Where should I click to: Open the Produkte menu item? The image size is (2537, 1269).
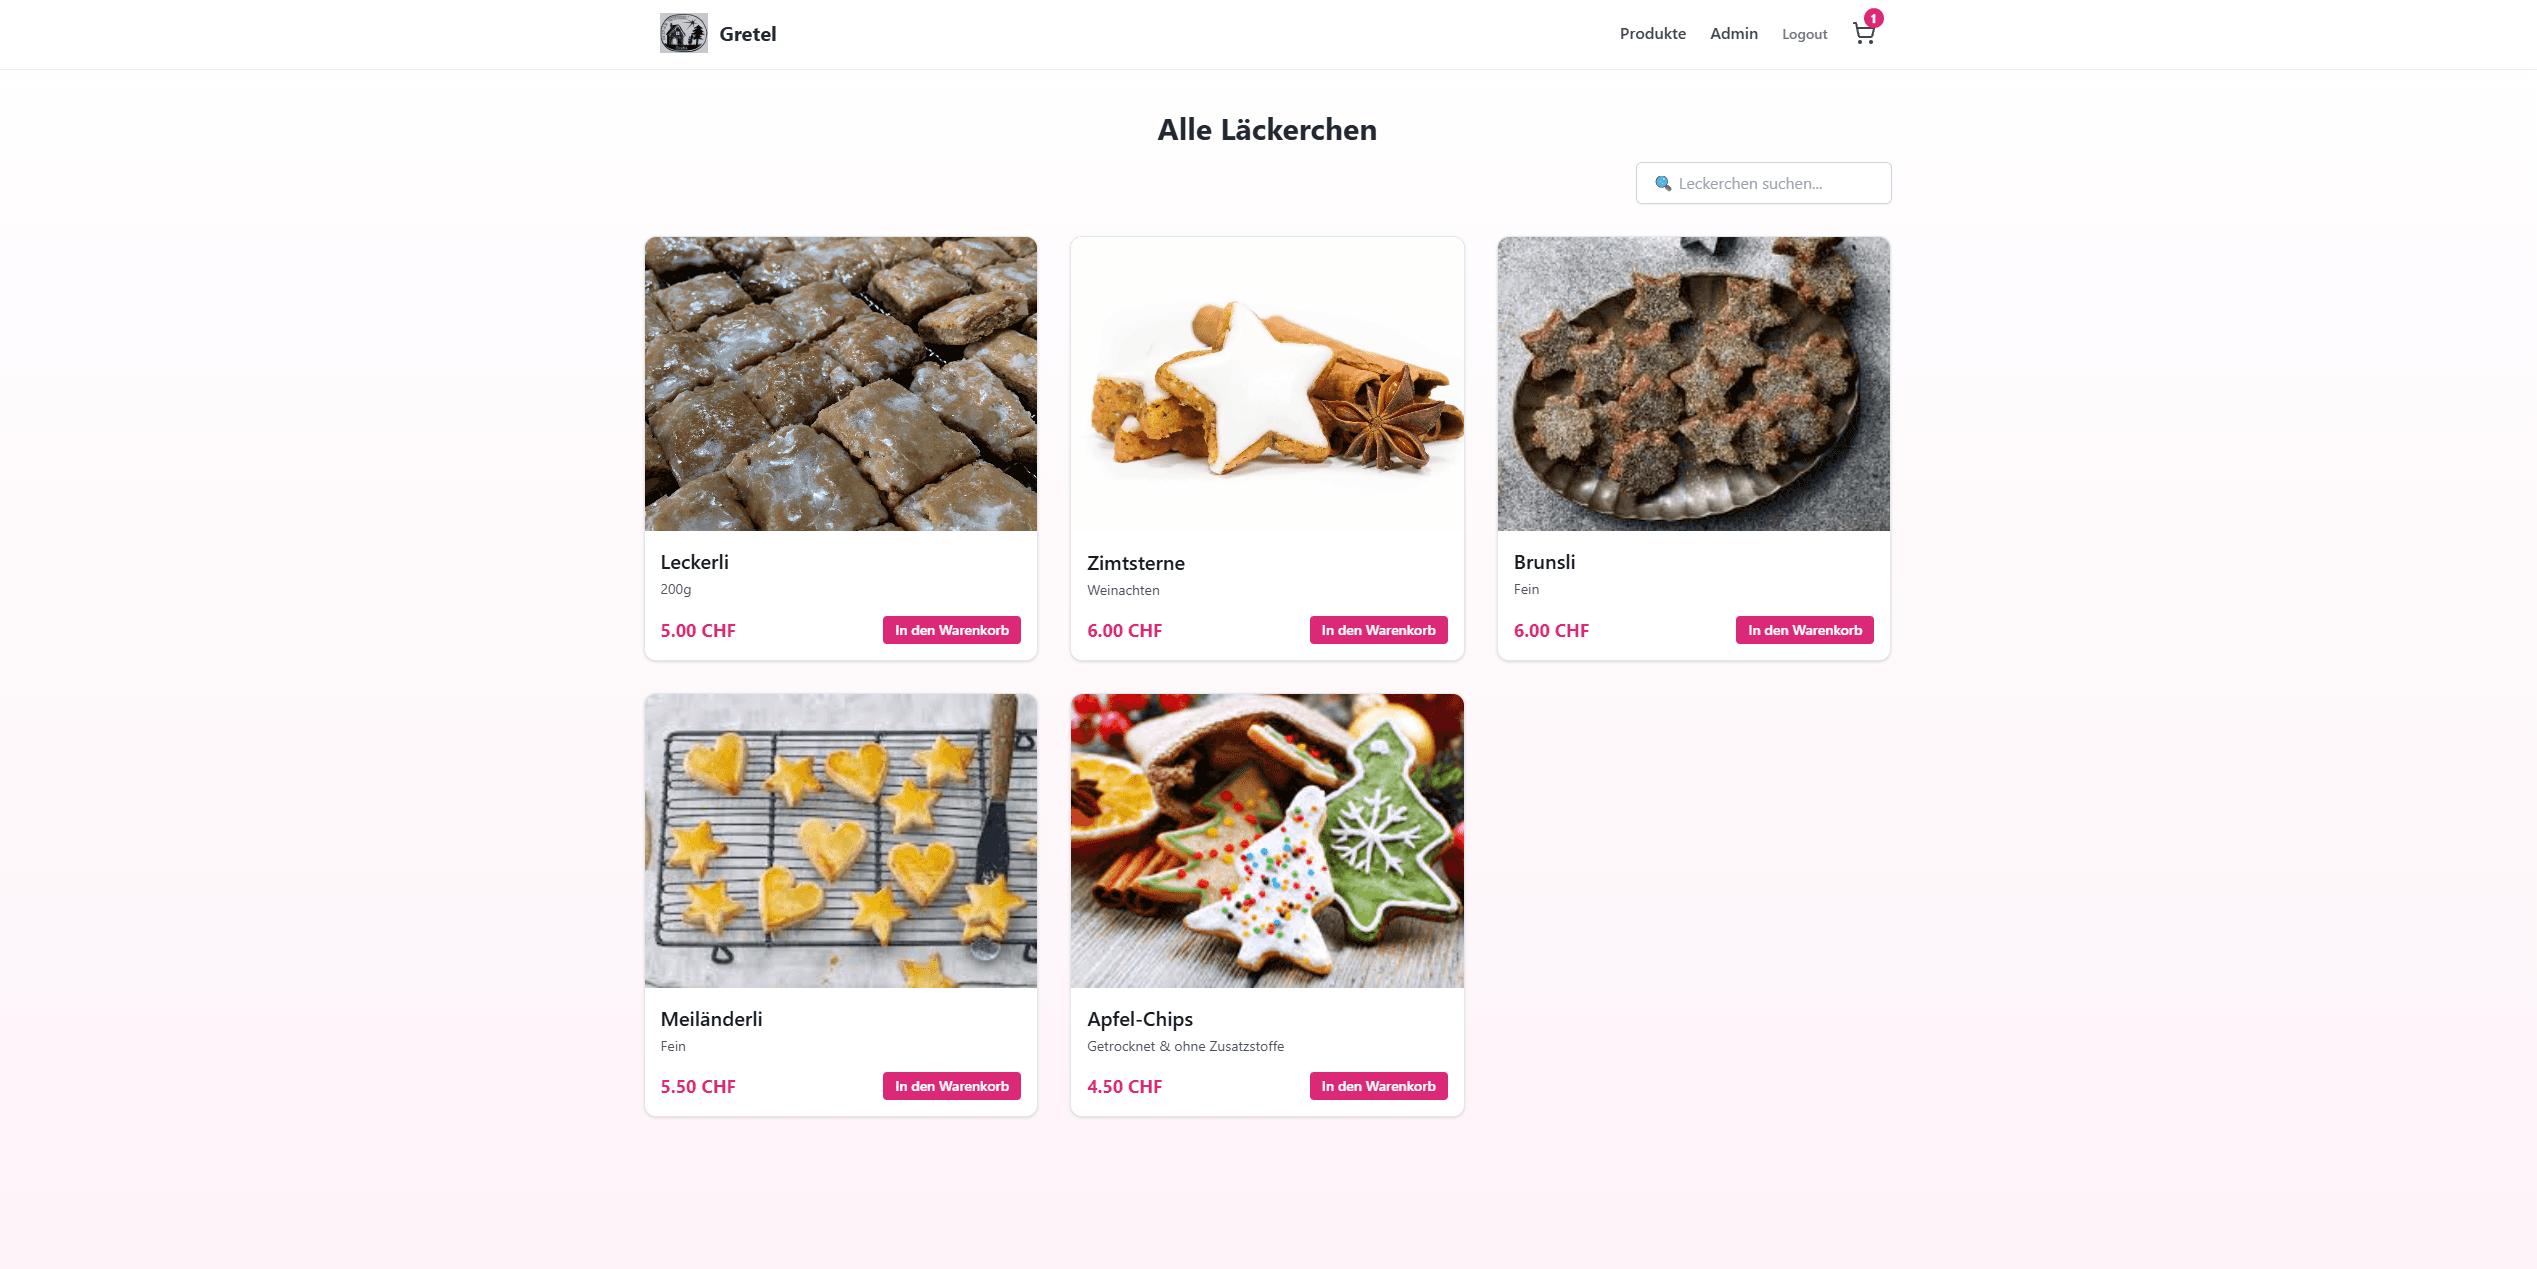point(1652,34)
